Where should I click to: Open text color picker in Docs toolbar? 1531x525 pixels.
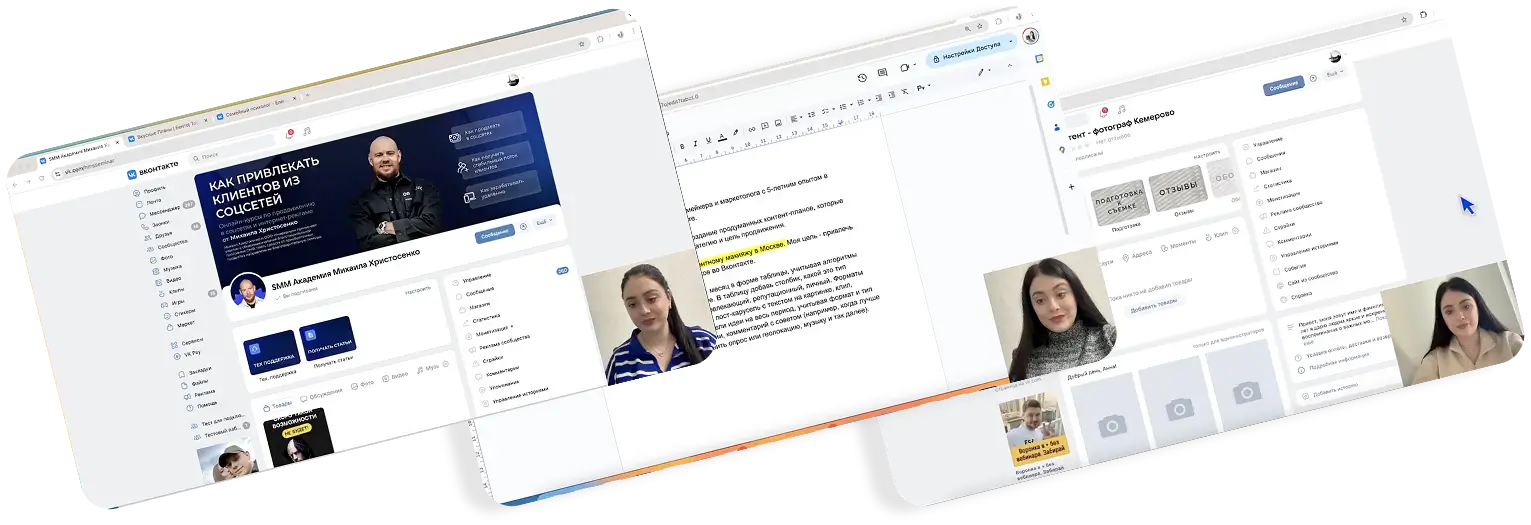pos(722,137)
